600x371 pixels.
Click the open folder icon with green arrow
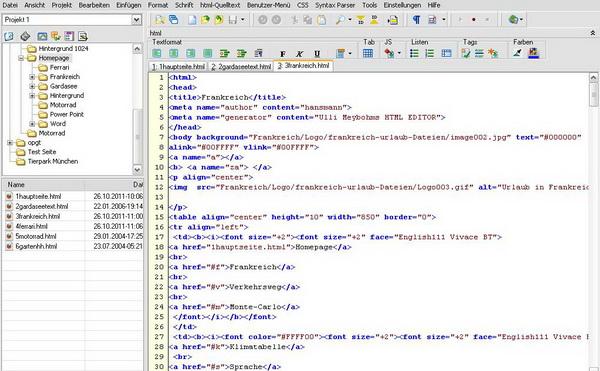[x=205, y=20]
